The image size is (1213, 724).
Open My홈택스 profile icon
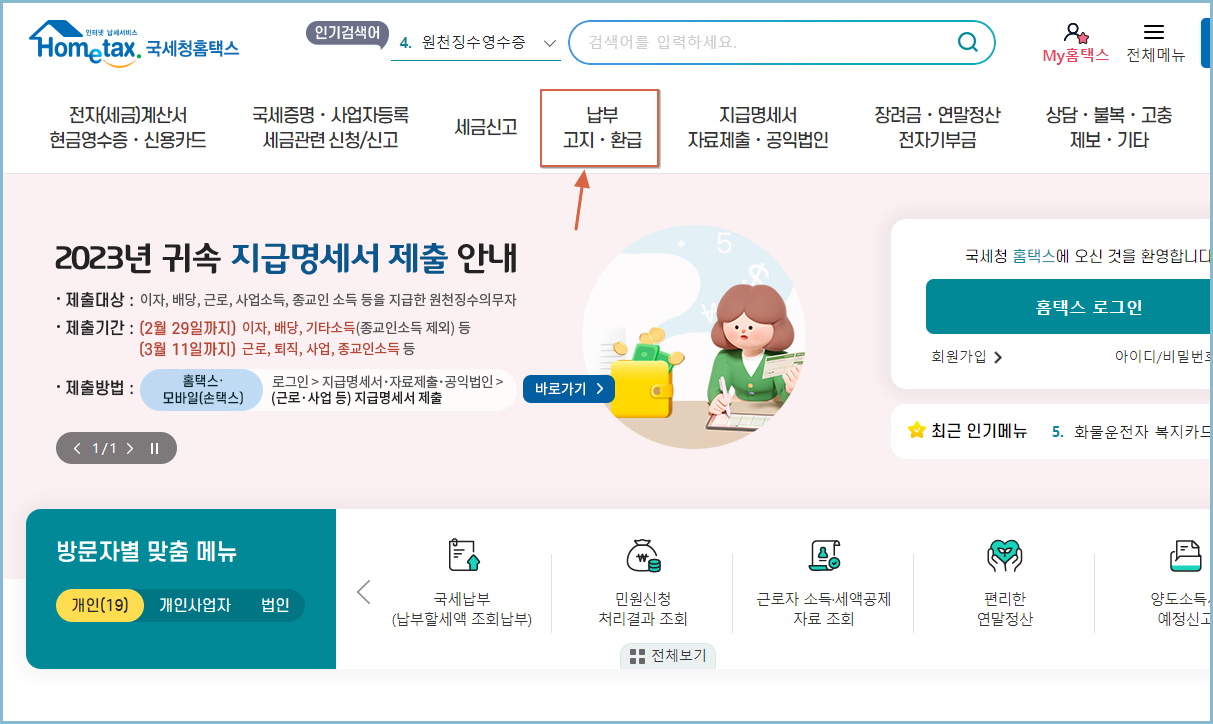[1076, 32]
